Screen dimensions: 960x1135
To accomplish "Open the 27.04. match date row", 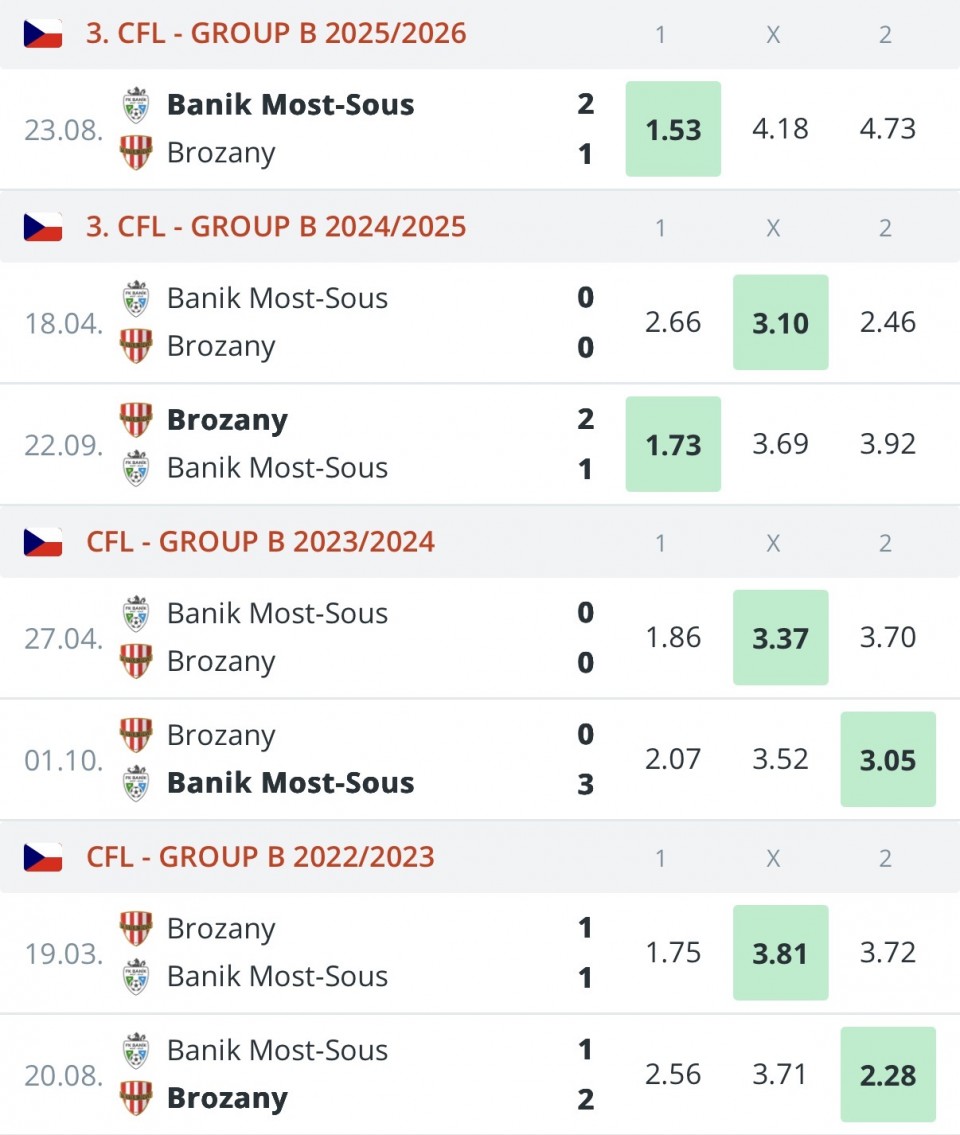I will (64, 638).
